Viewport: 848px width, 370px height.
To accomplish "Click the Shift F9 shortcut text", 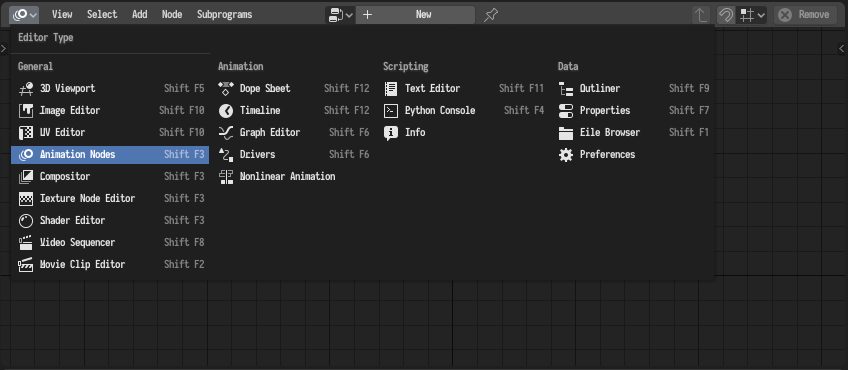I will tap(689, 89).
